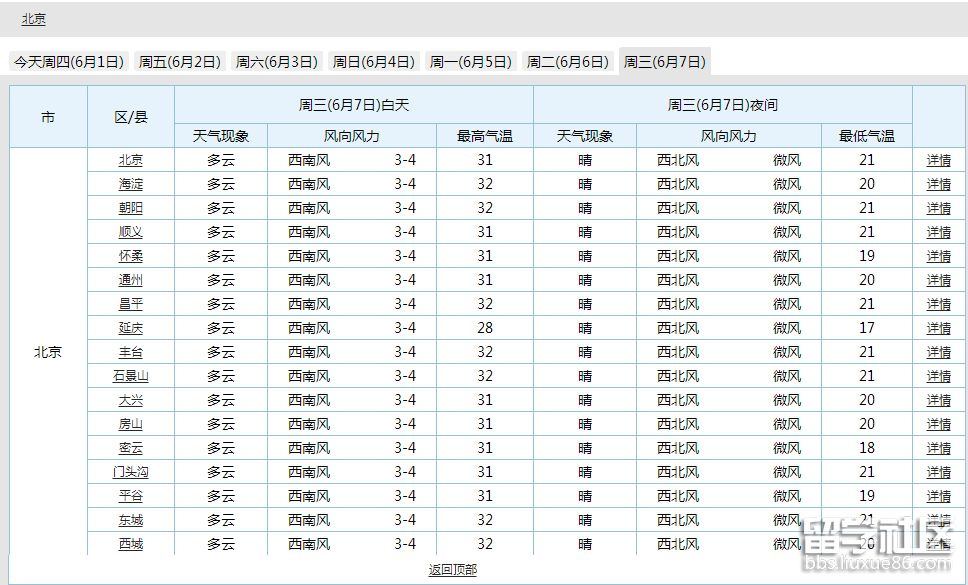Open the 顺义 district link
Viewport: 968px width, 585px height.
point(131,231)
